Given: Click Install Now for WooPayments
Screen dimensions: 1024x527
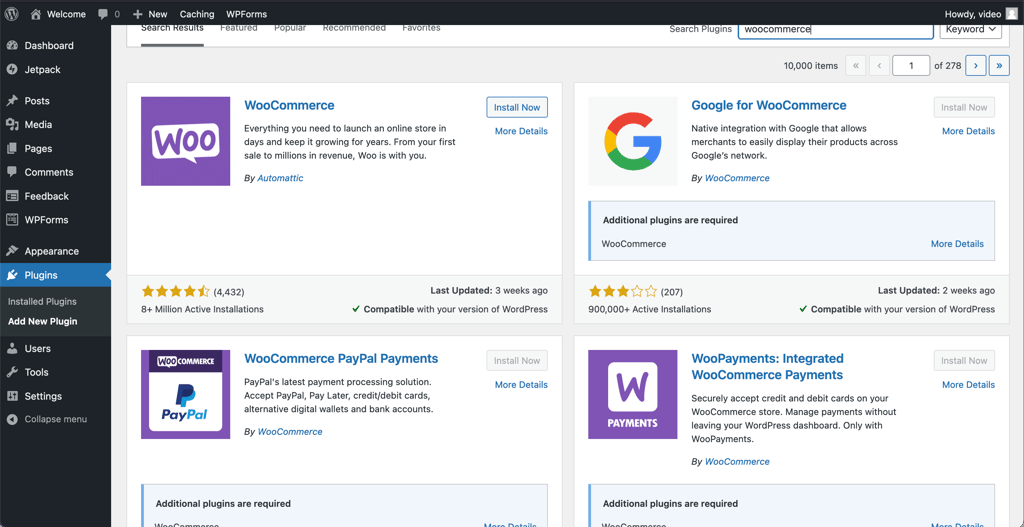Looking at the screenshot, I should pos(964,360).
